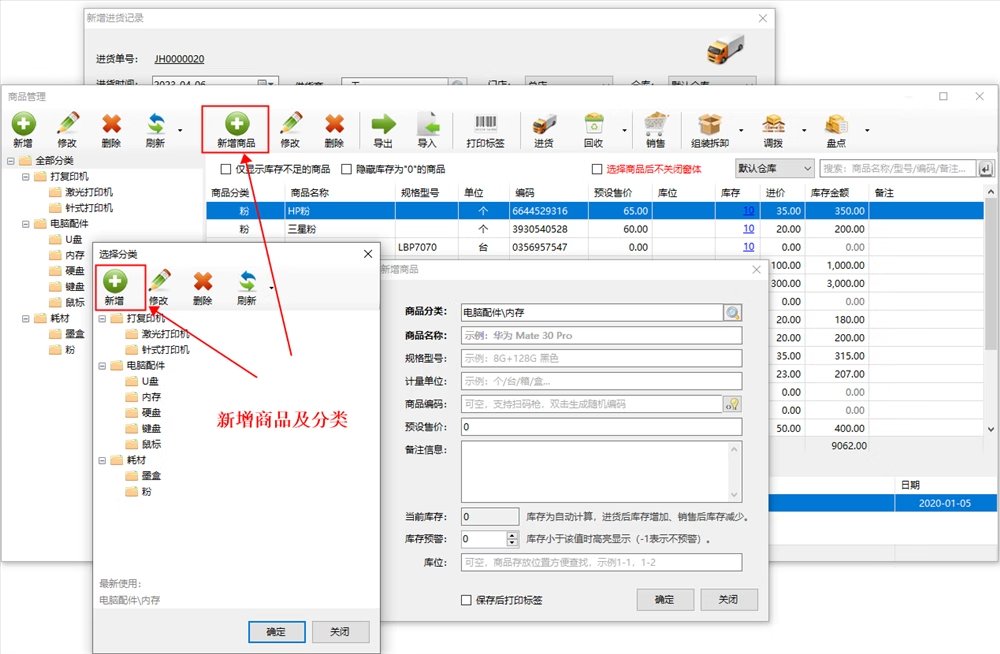Image resolution: width=1000 pixels, height=654 pixels.
Task: Collapse 打复印机 node in 选择分类 tree
Action: point(102,318)
